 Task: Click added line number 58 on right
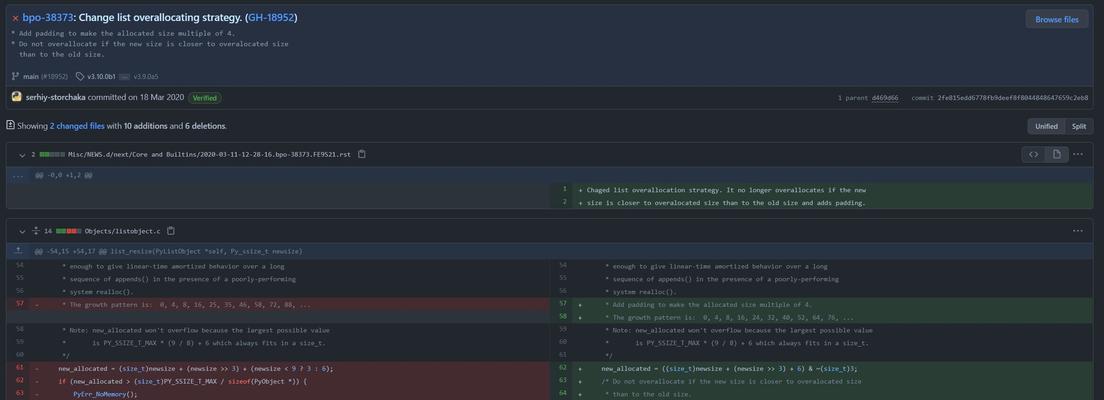(x=563, y=318)
